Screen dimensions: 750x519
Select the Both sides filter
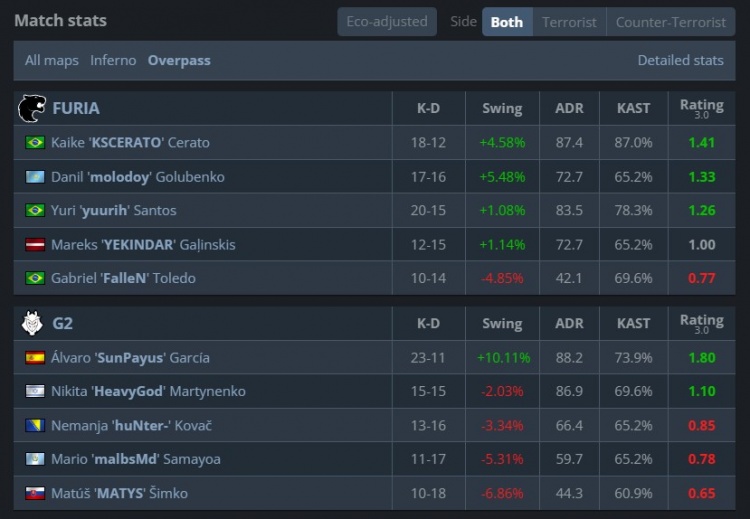[x=507, y=21]
